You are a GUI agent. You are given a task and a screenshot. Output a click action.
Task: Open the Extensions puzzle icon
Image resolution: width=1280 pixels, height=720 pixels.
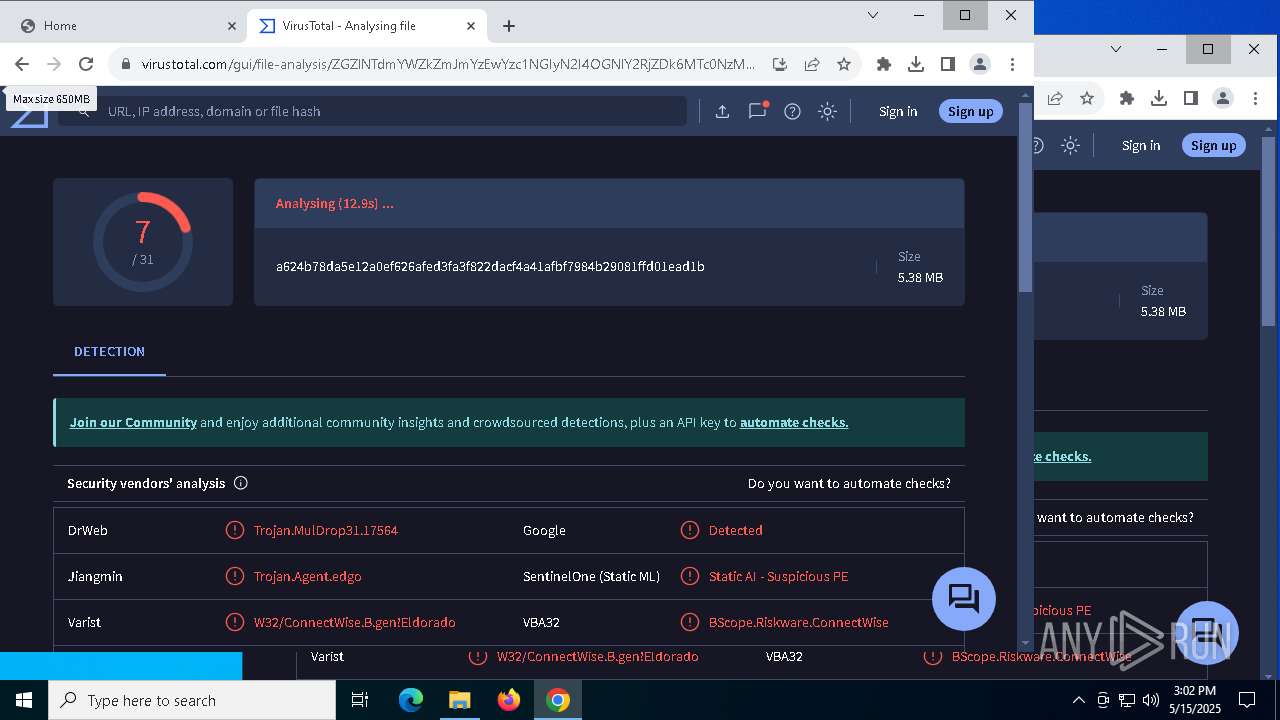pyautogui.click(x=884, y=64)
